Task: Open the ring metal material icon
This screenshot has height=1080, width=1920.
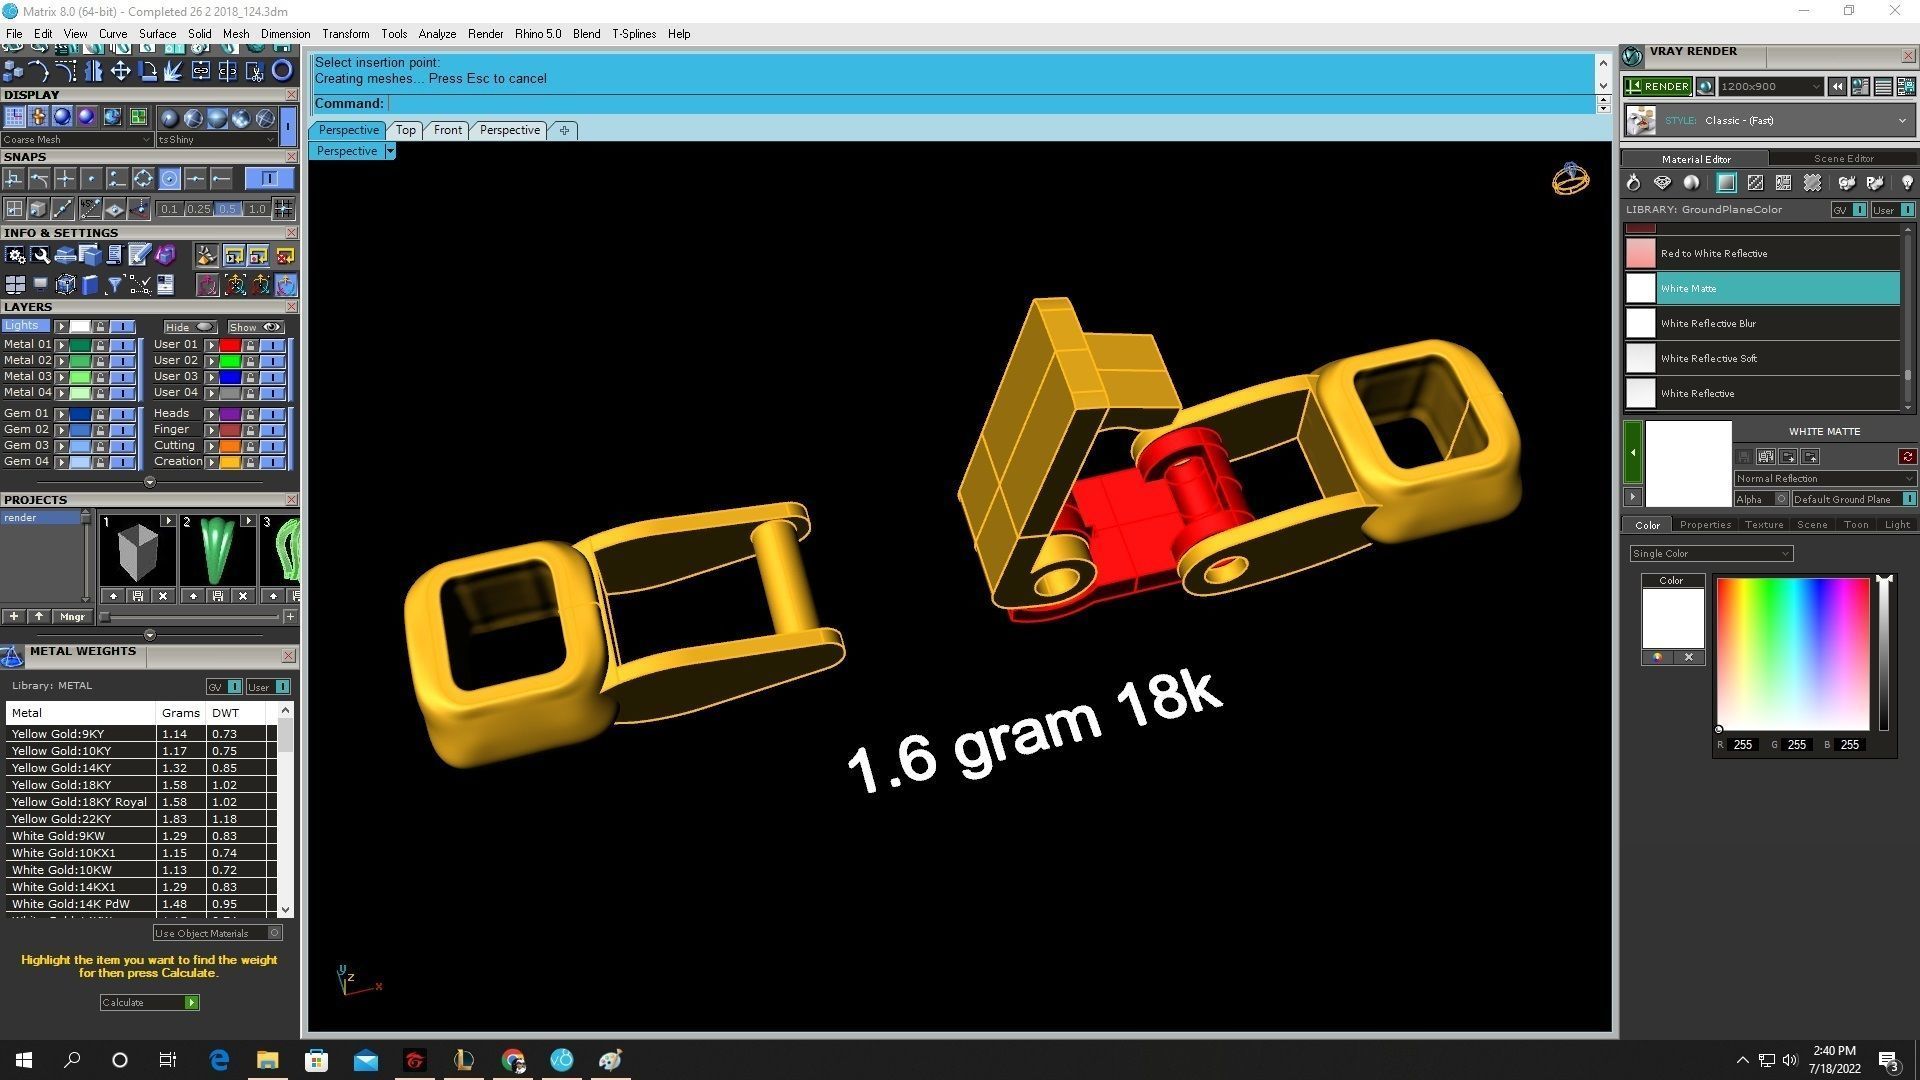Action: [x=1634, y=183]
